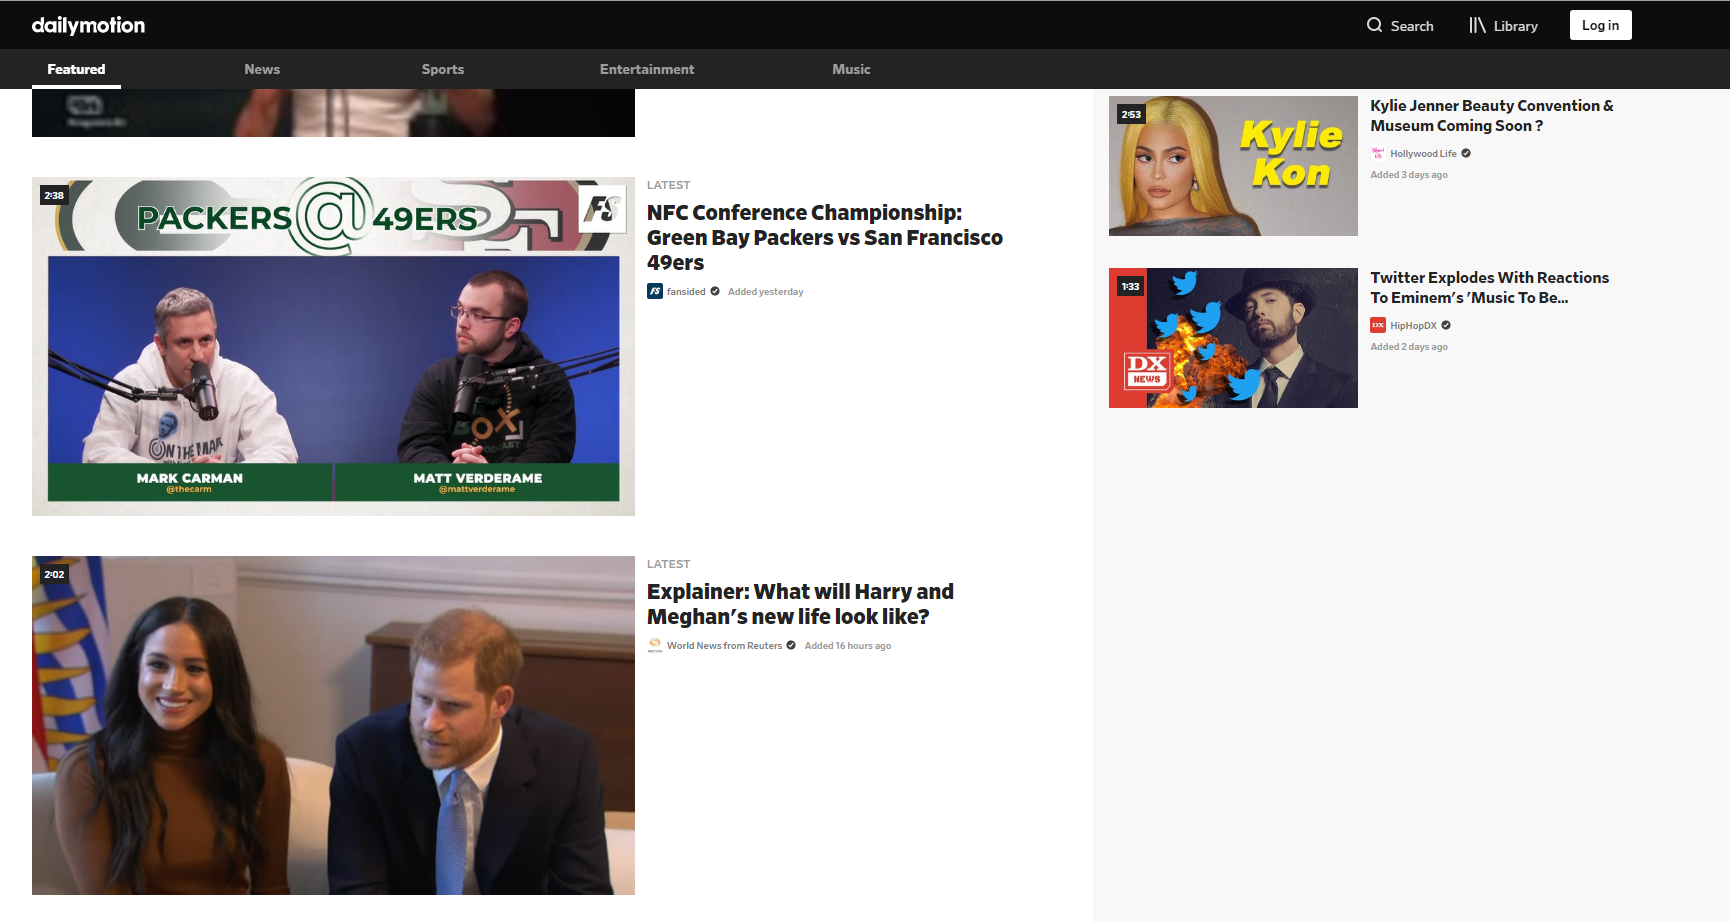Viewport: 1730px width, 922px height.
Task: Open the Kylie Jenner video thumbnail
Action: click(x=1233, y=165)
